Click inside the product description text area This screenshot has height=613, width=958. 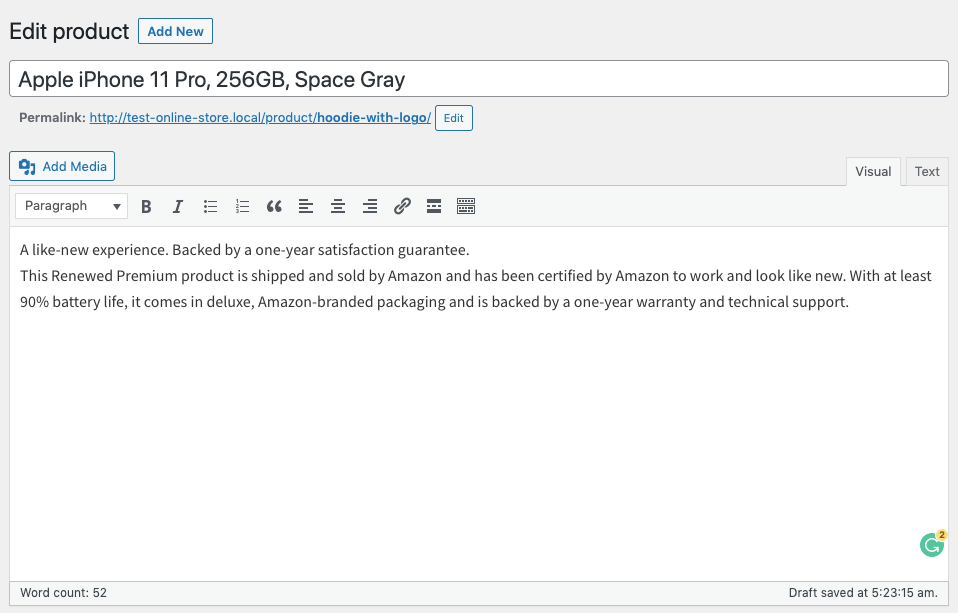pyautogui.click(x=479, y=403)
